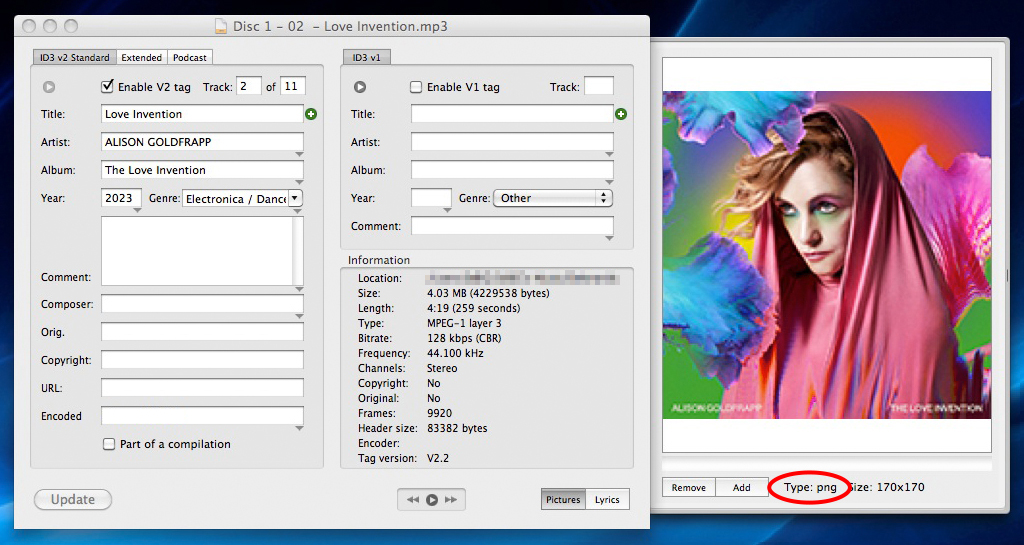Open the V1 Album suggestions arrow
1024x545 pixels.
(609, 183)
